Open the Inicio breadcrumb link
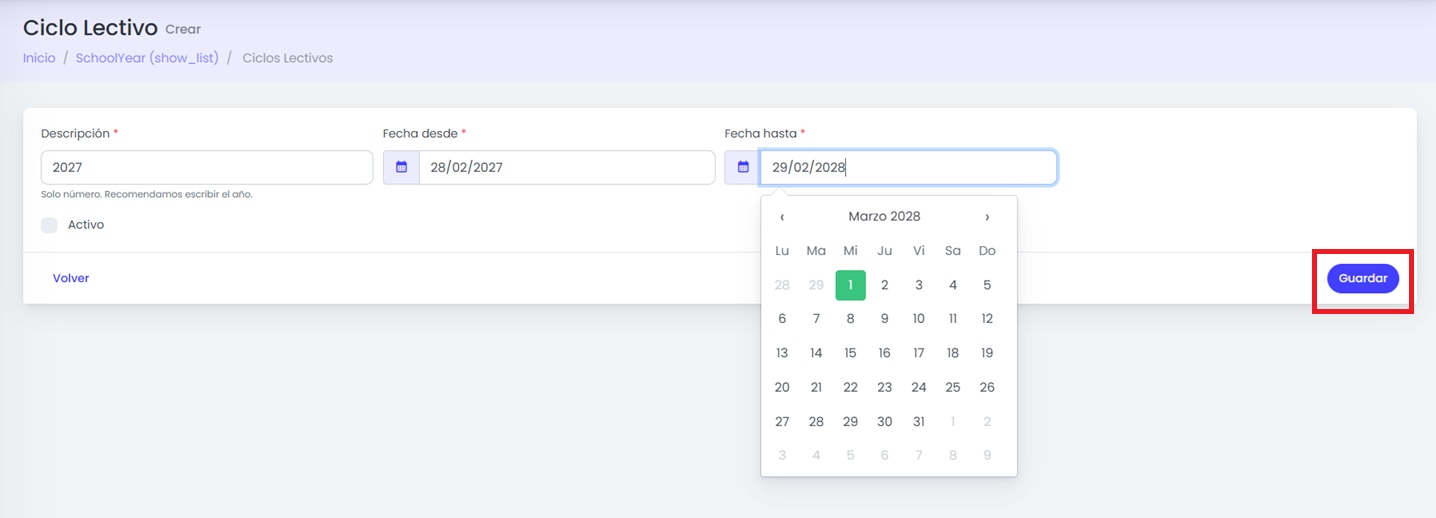 point(39,58)
